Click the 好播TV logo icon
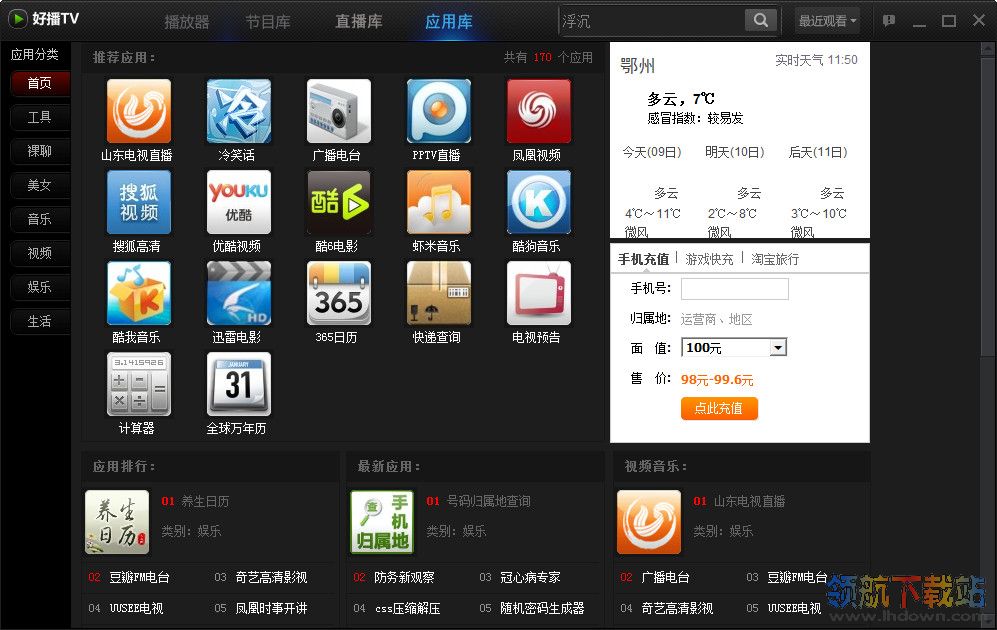Screen dimensions: 997x630 [x=18, y=19]
